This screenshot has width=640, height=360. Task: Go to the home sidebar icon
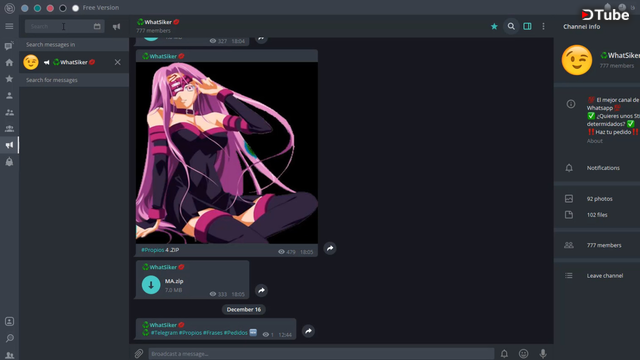(9, 62)
